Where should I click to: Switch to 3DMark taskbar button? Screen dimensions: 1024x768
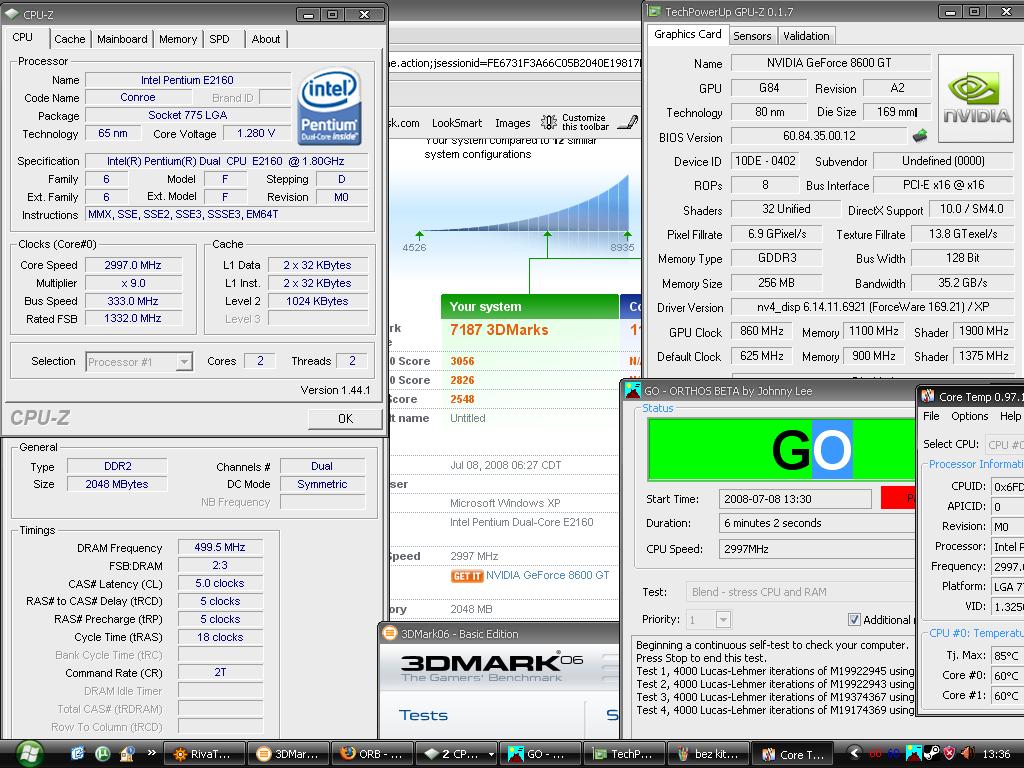coord(288,754)
